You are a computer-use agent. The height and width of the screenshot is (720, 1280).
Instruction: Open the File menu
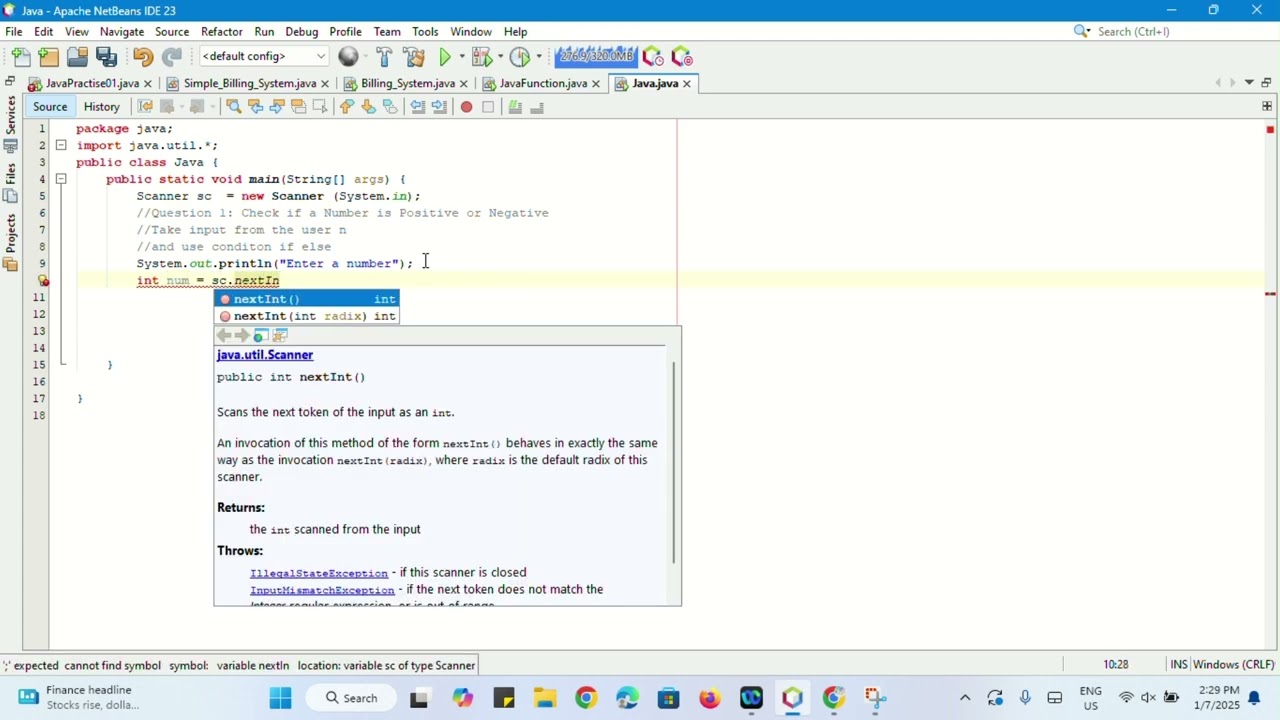point(14,31)
